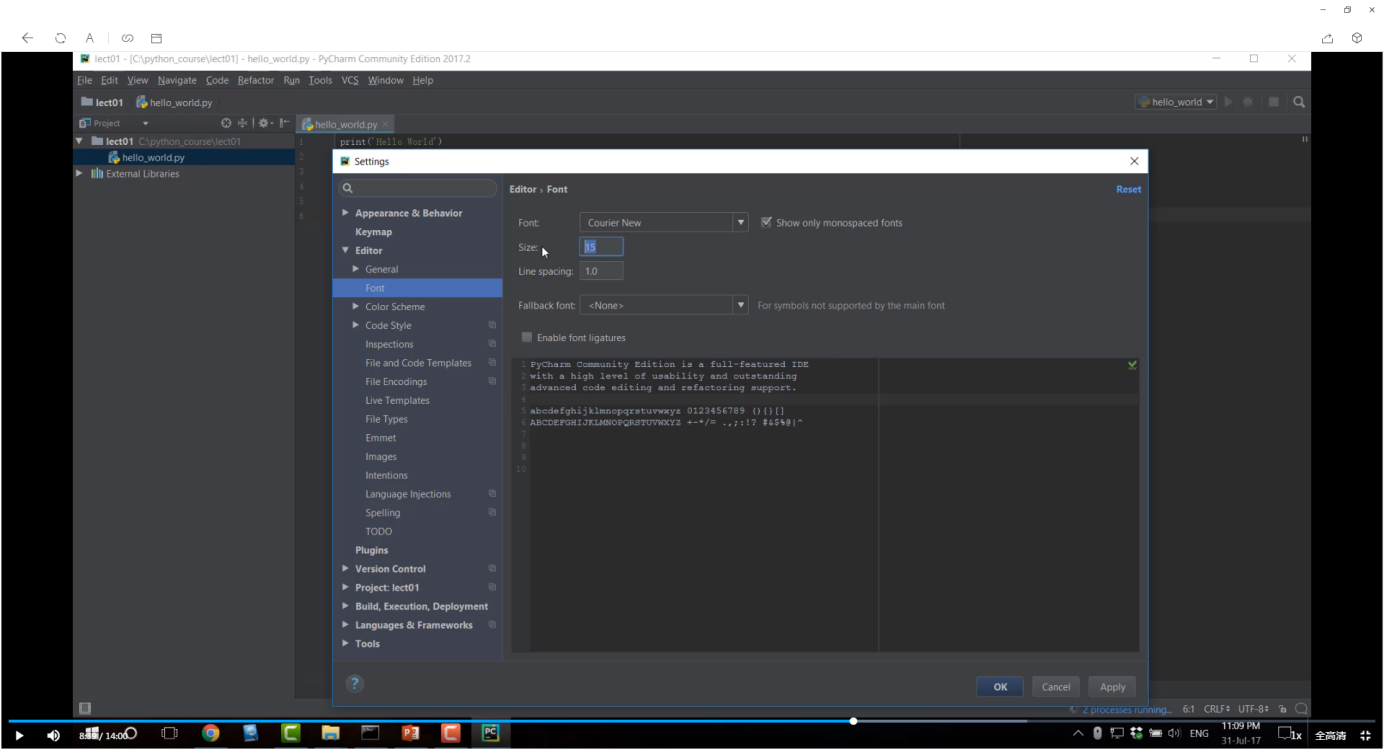Expand Color Scheme settings
Viewport: 1384px width, 750px height.
[x=356, y=306]
